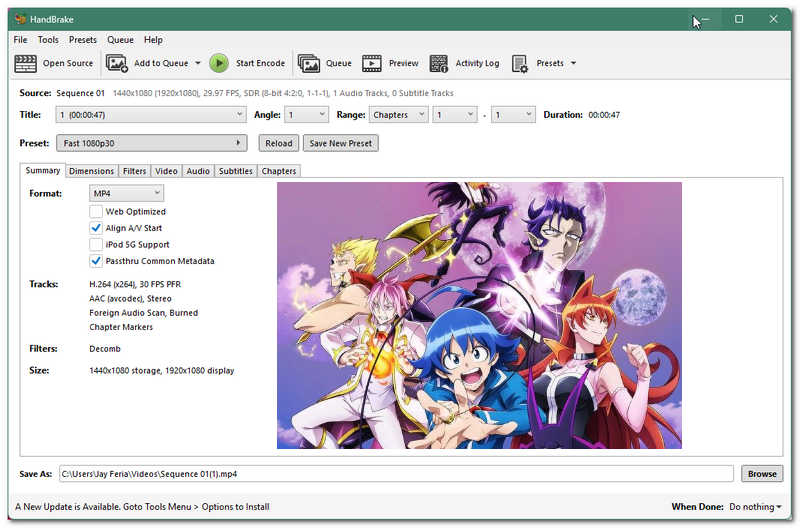The width and height of the screenshot is (800, 528).
Task: Click the anime preview image
Action: pos(479,315)
